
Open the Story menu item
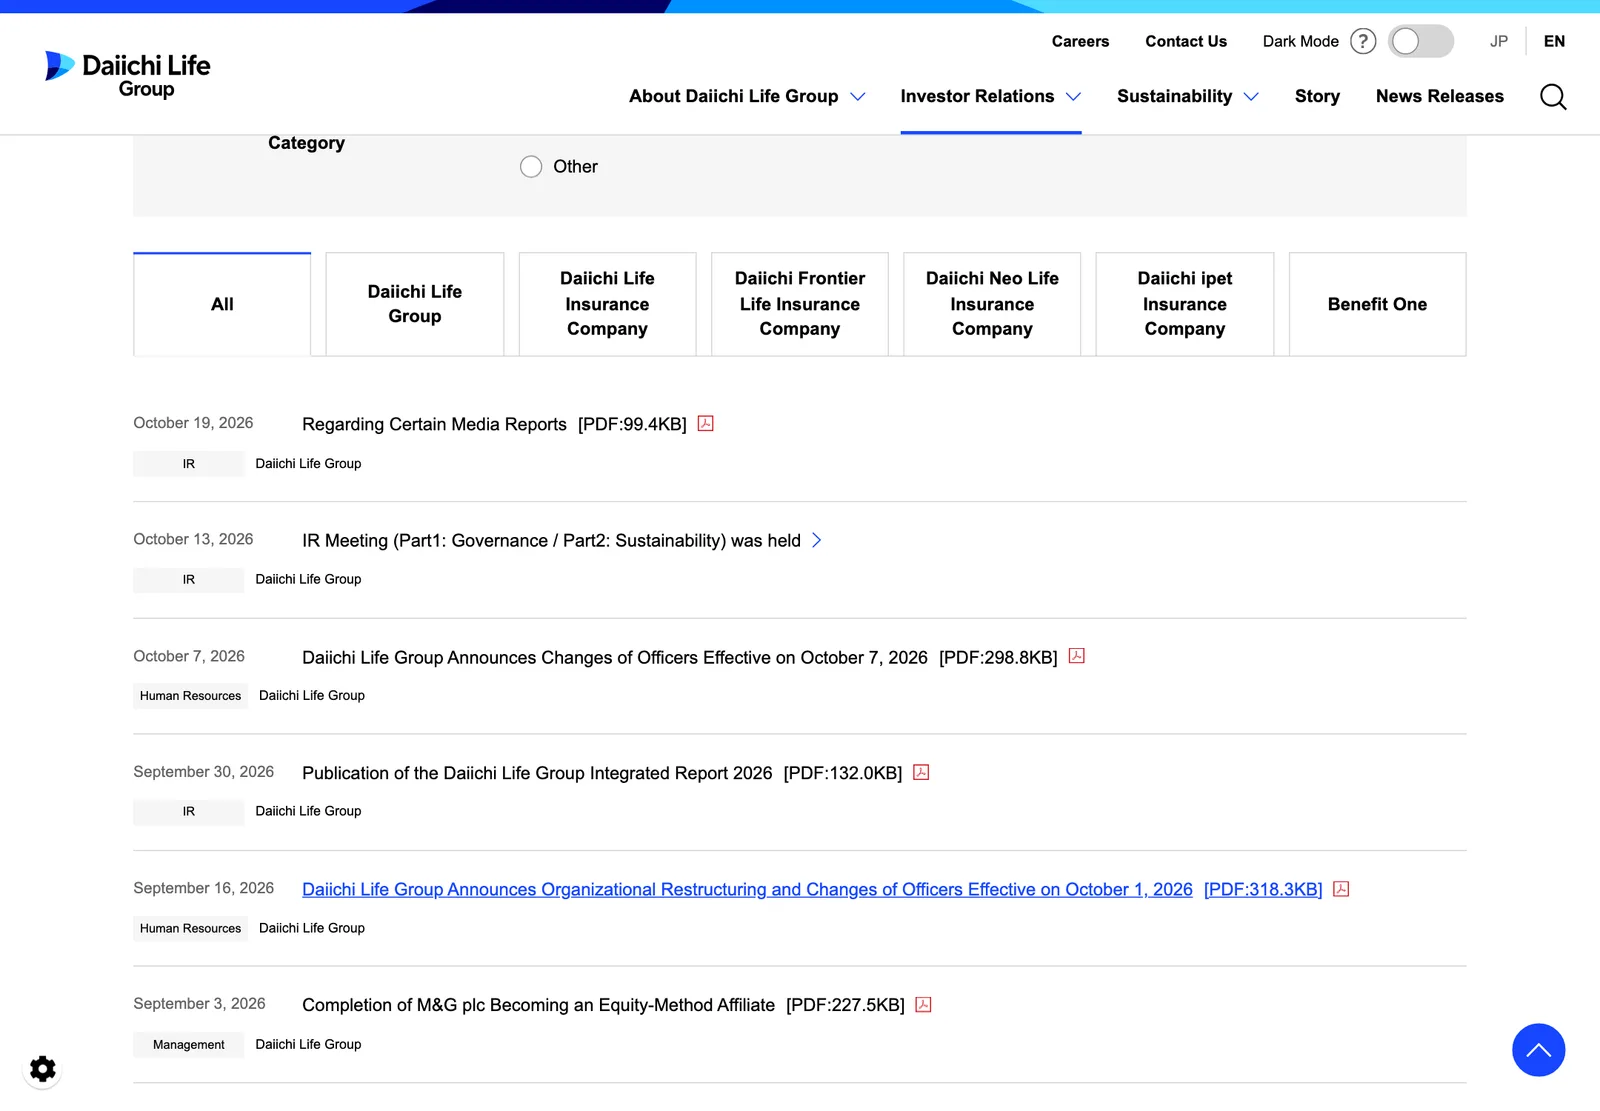[1317, 97]
